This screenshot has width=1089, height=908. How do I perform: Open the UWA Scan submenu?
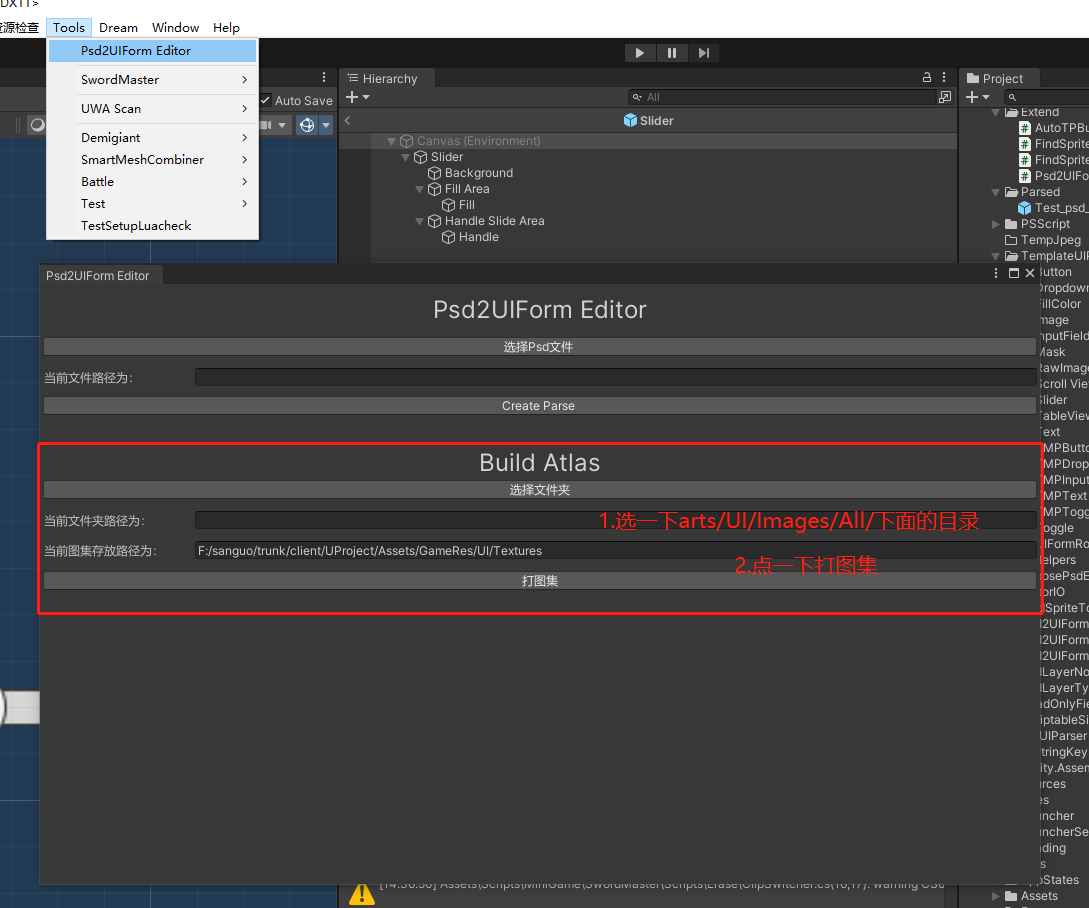[x=152, y=109]
